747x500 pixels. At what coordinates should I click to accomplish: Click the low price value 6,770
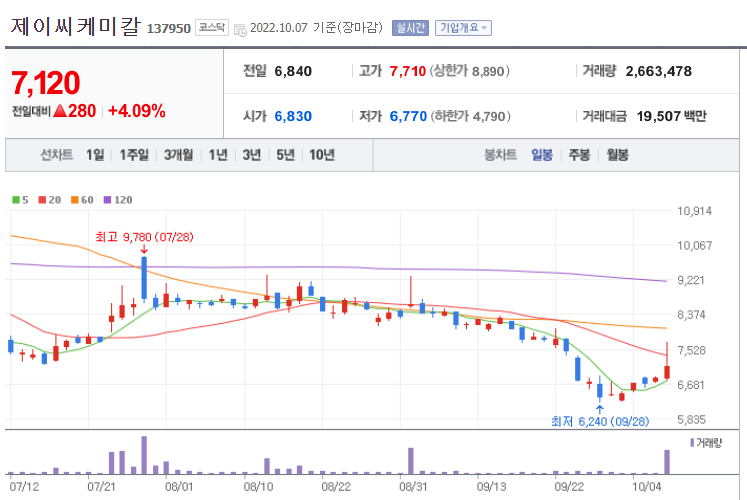[408, 116]
